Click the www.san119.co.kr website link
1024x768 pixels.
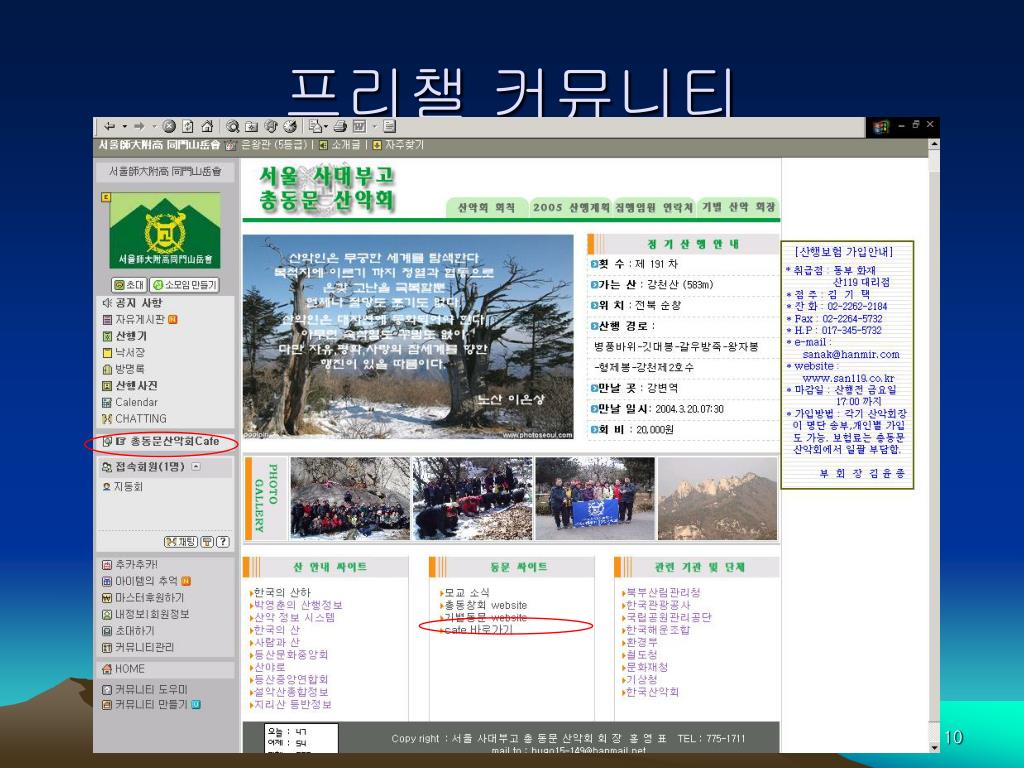click(x=848, y=378)
